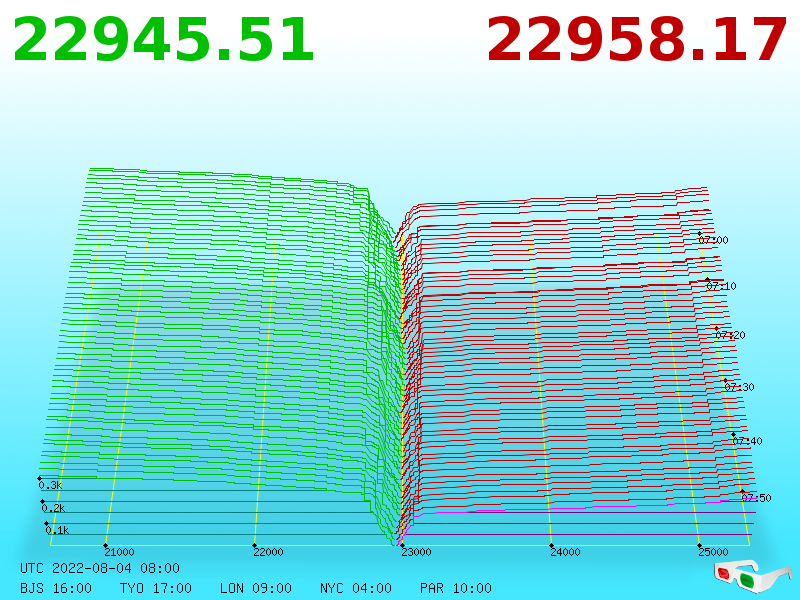Select the 07:20 time marker

click(731, 335)
